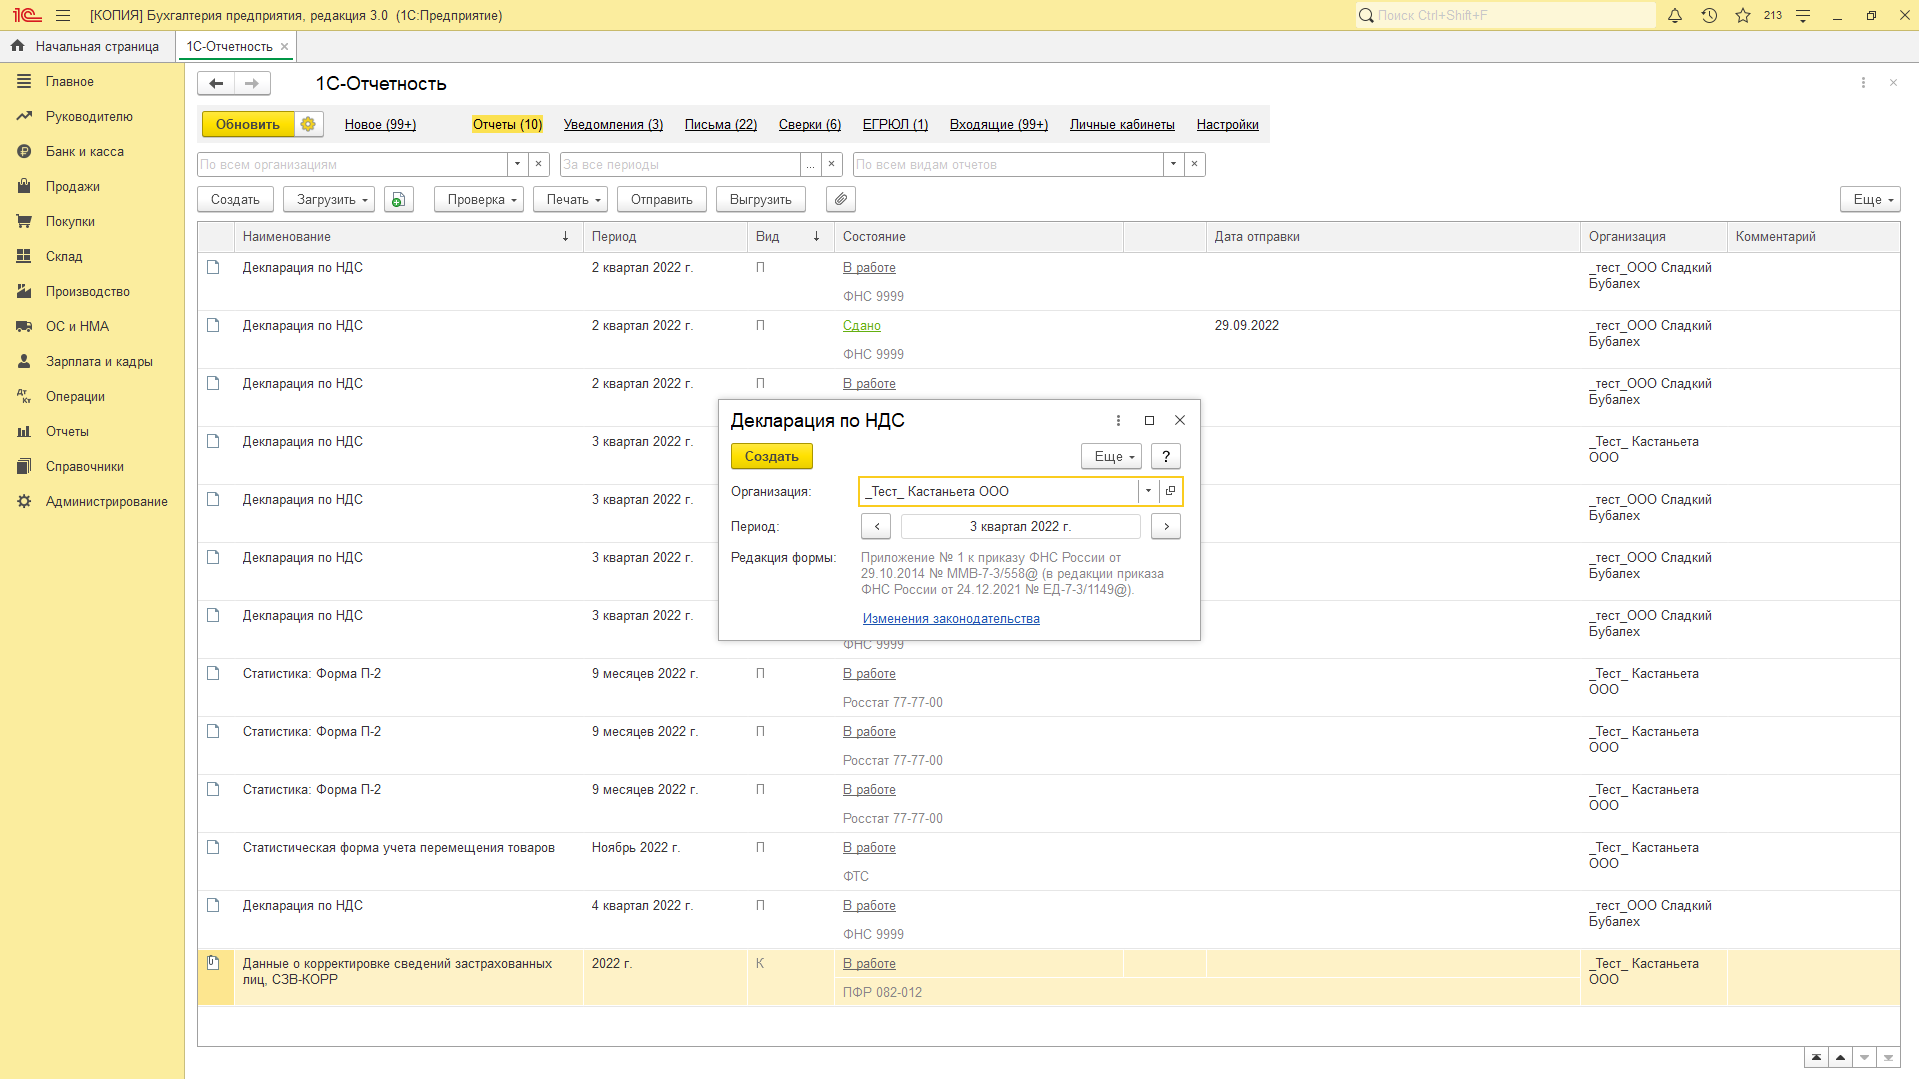This screenshot has height=1079, width=1919.
Task: Select the Отчеты (10) tab
Action: [x=507, y=124]
